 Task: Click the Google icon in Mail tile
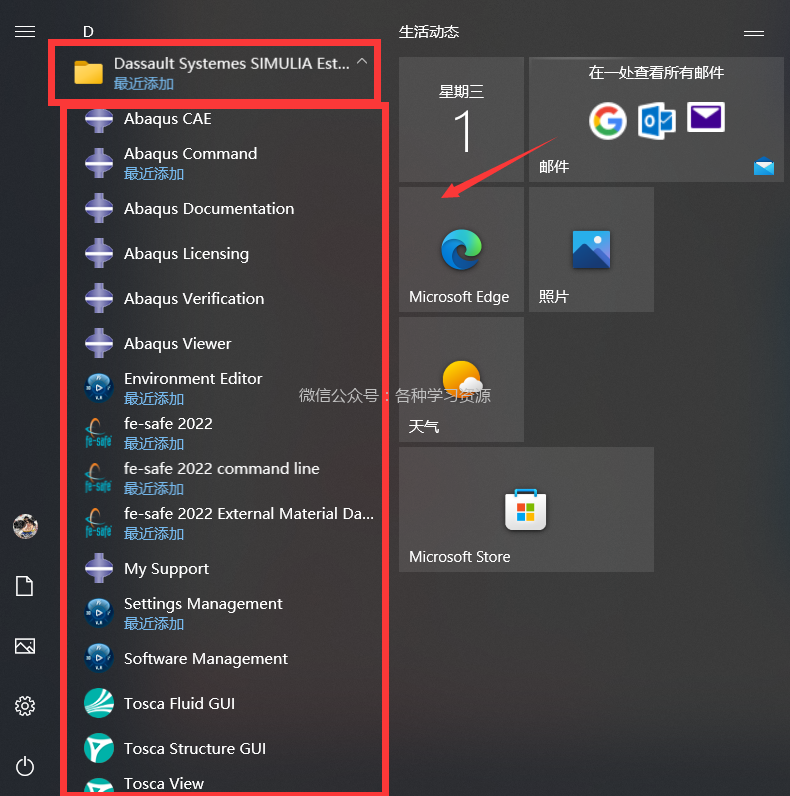tap(607, 121)
